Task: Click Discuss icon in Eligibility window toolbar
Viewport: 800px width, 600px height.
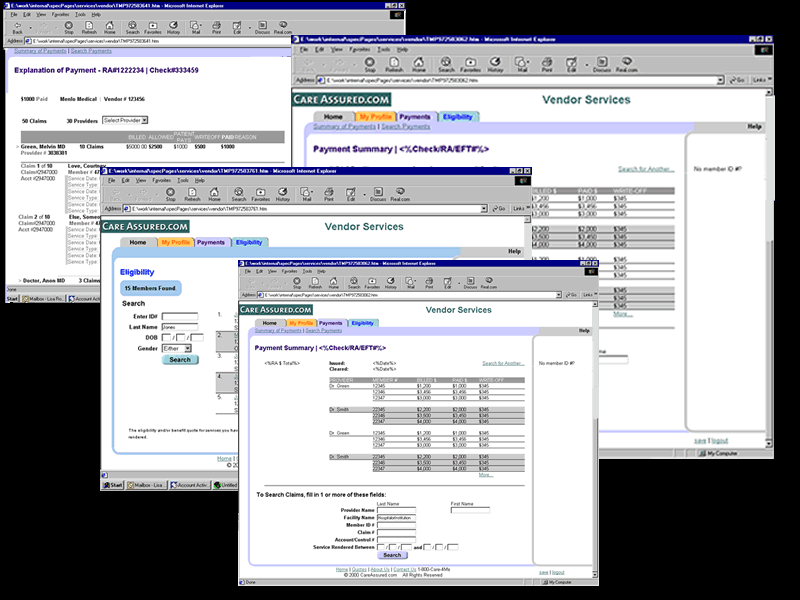Action: (378, 194)
